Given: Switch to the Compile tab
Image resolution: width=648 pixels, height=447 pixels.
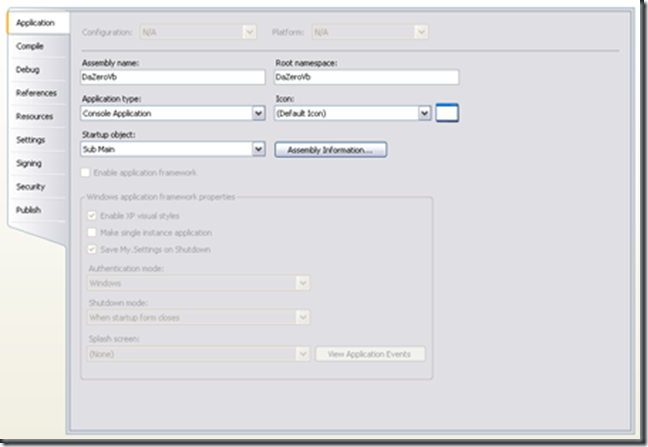Looking at the screenshot, I should point(29,46).
